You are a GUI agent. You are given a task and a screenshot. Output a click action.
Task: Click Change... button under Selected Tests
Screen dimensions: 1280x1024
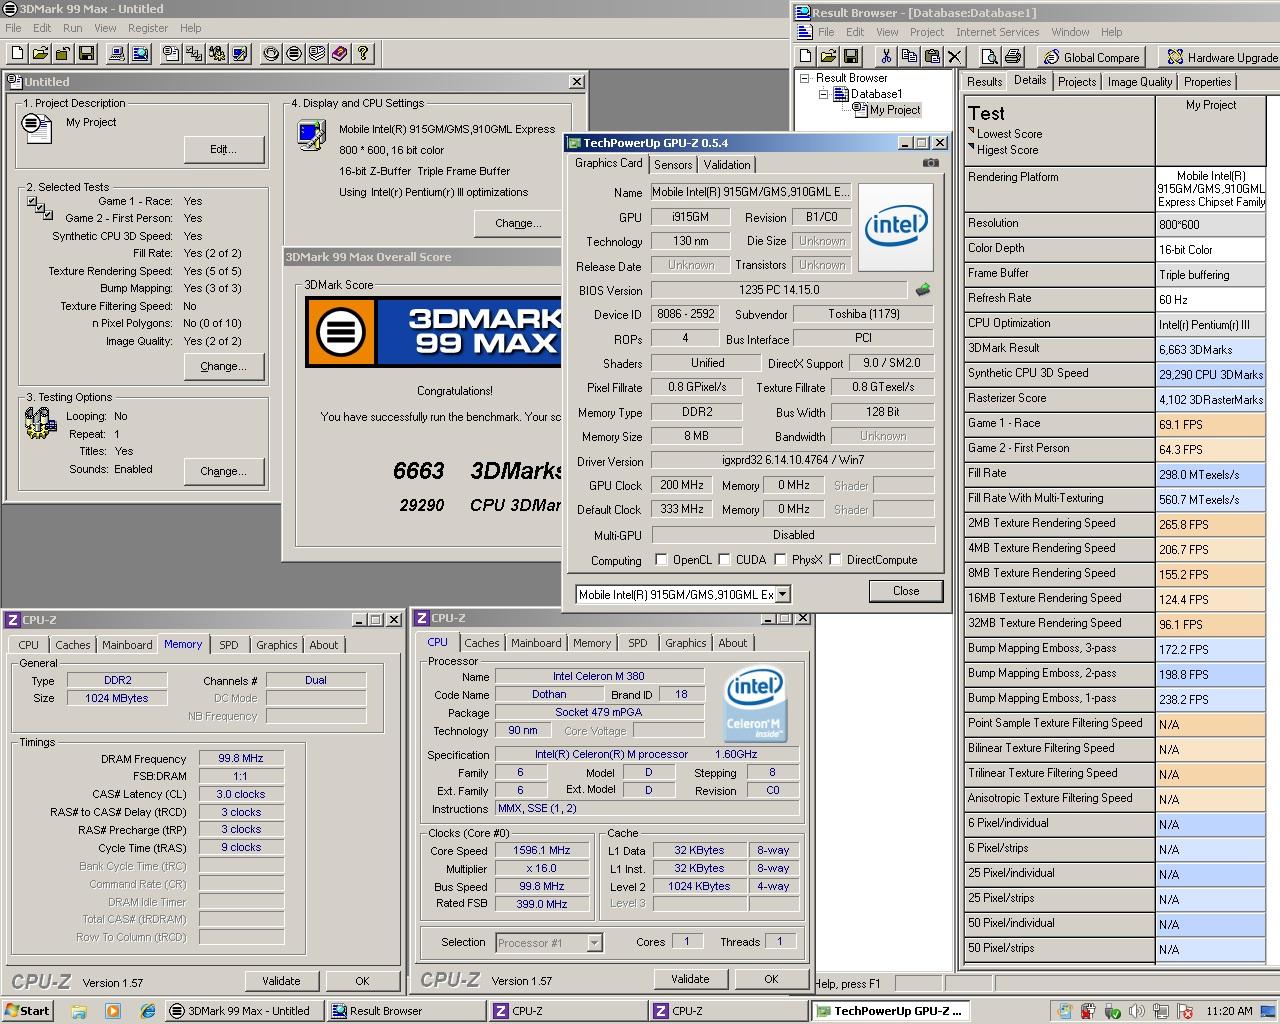coord(224,366)
